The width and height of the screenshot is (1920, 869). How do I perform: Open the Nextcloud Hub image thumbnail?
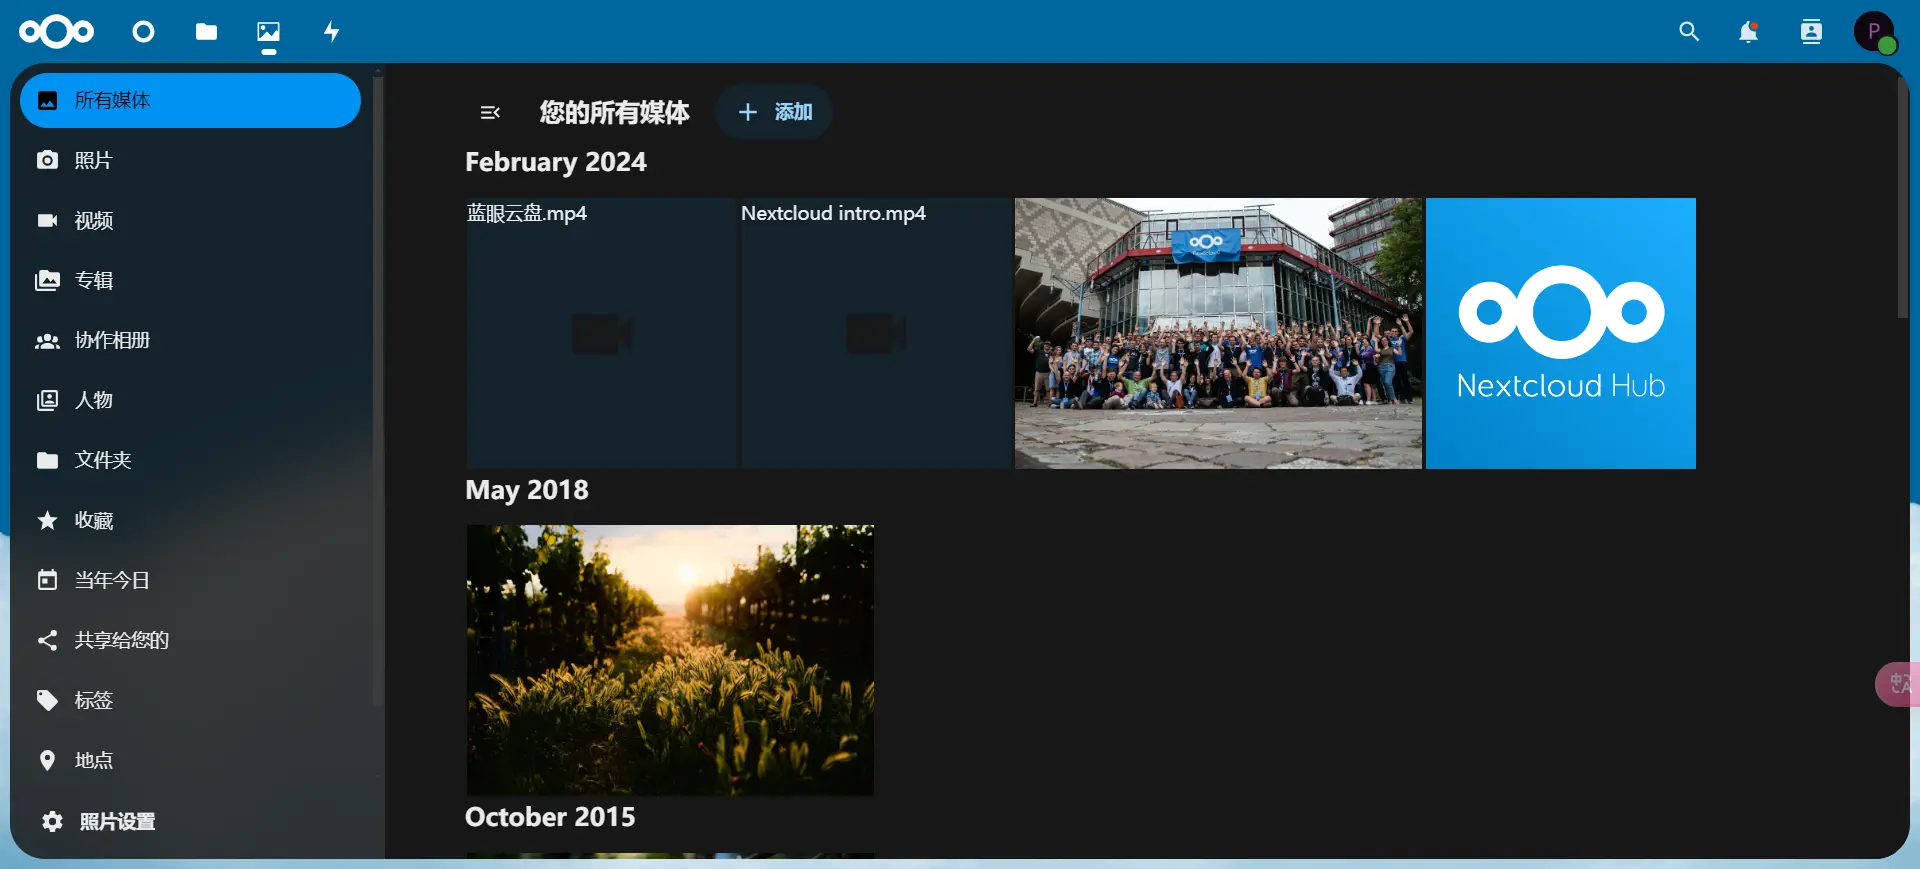coord(1560,333)
